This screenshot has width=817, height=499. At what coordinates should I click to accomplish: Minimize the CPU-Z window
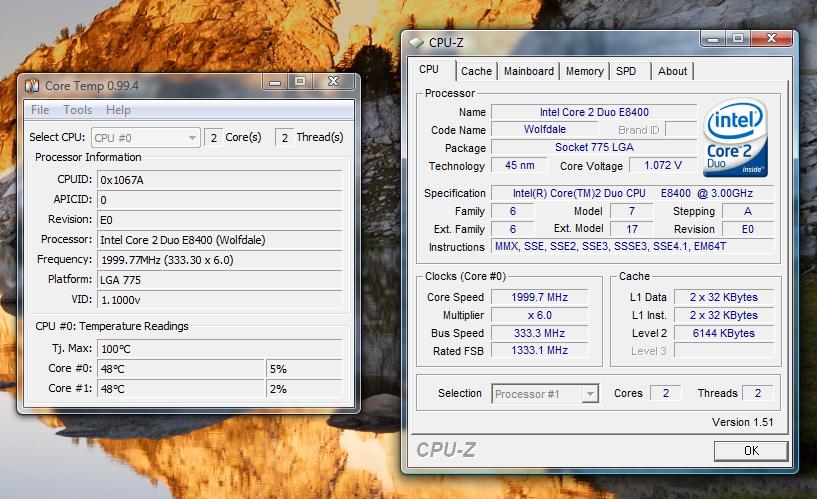713,39
